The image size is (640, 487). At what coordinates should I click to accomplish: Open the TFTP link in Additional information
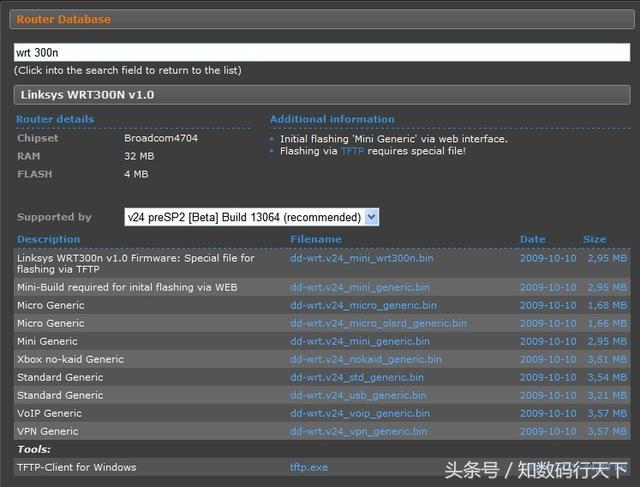click(352, 151)
